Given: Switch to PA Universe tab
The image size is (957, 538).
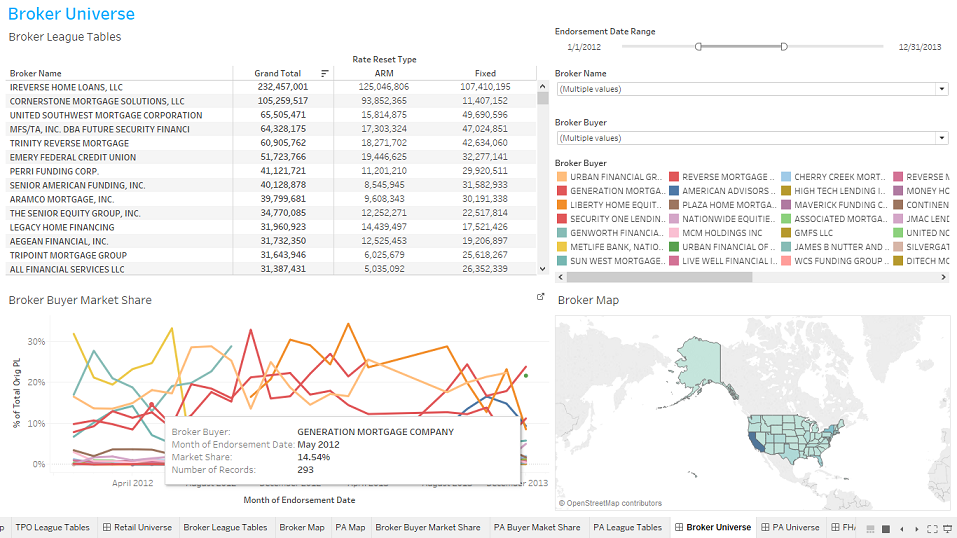Looking at the screenshot, I should click(x=790, y=528).
